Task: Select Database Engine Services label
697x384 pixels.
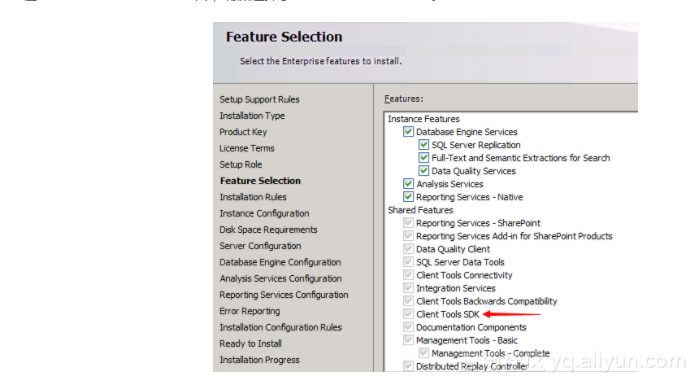Action: click(x=467, y=132)
